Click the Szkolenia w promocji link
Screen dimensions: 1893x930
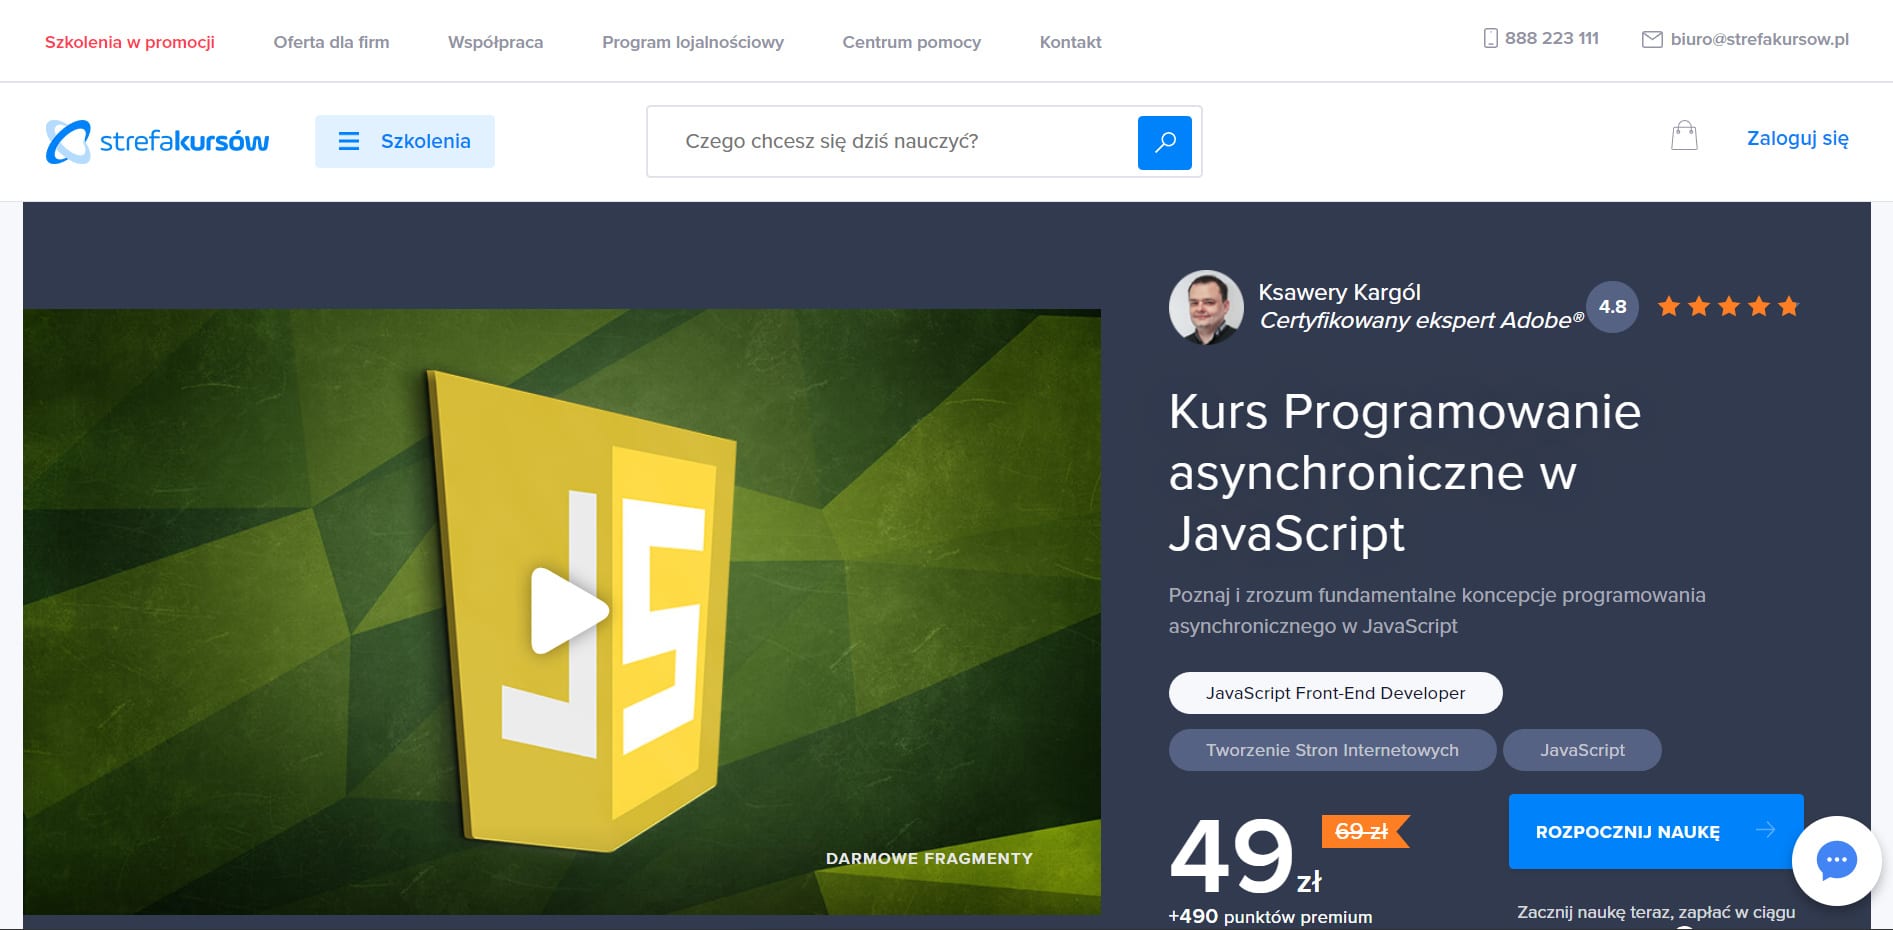[128, 42]
